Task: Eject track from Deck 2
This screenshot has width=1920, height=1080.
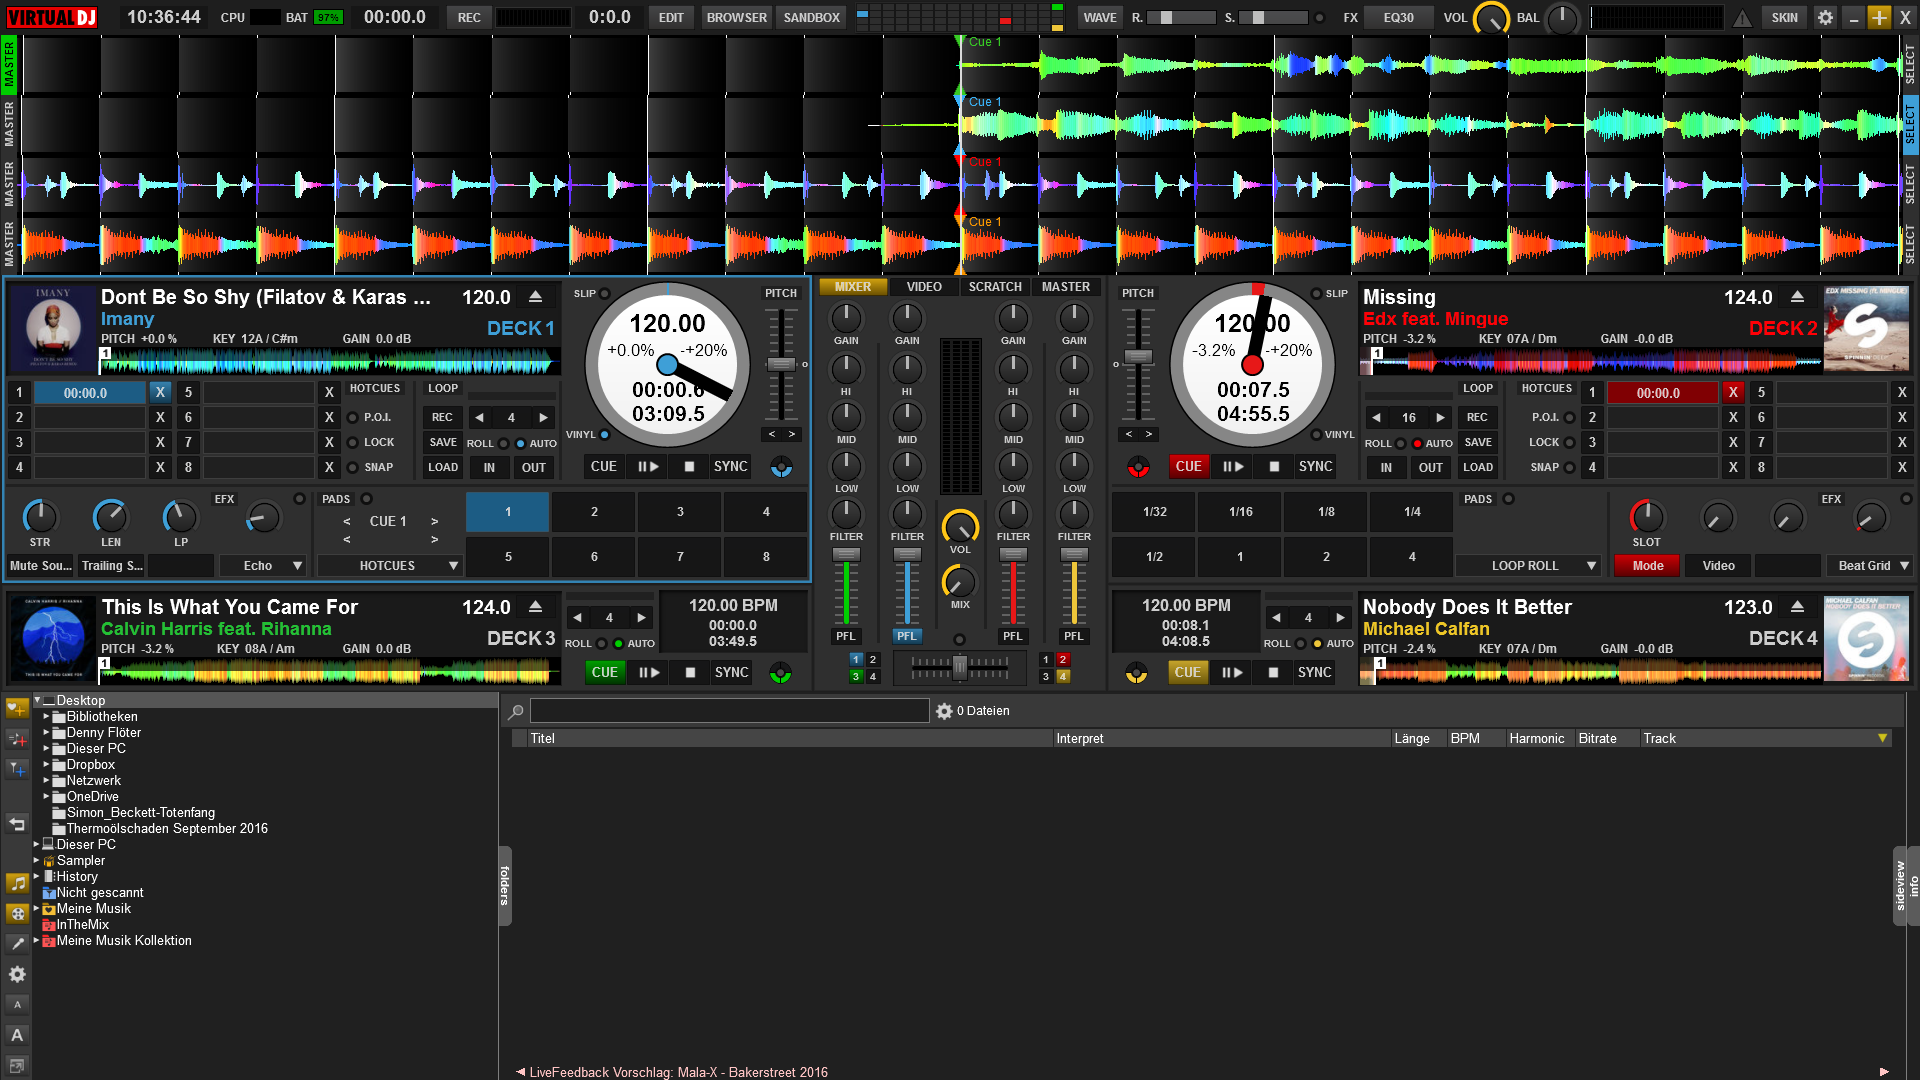Action: pos(1797,297)
